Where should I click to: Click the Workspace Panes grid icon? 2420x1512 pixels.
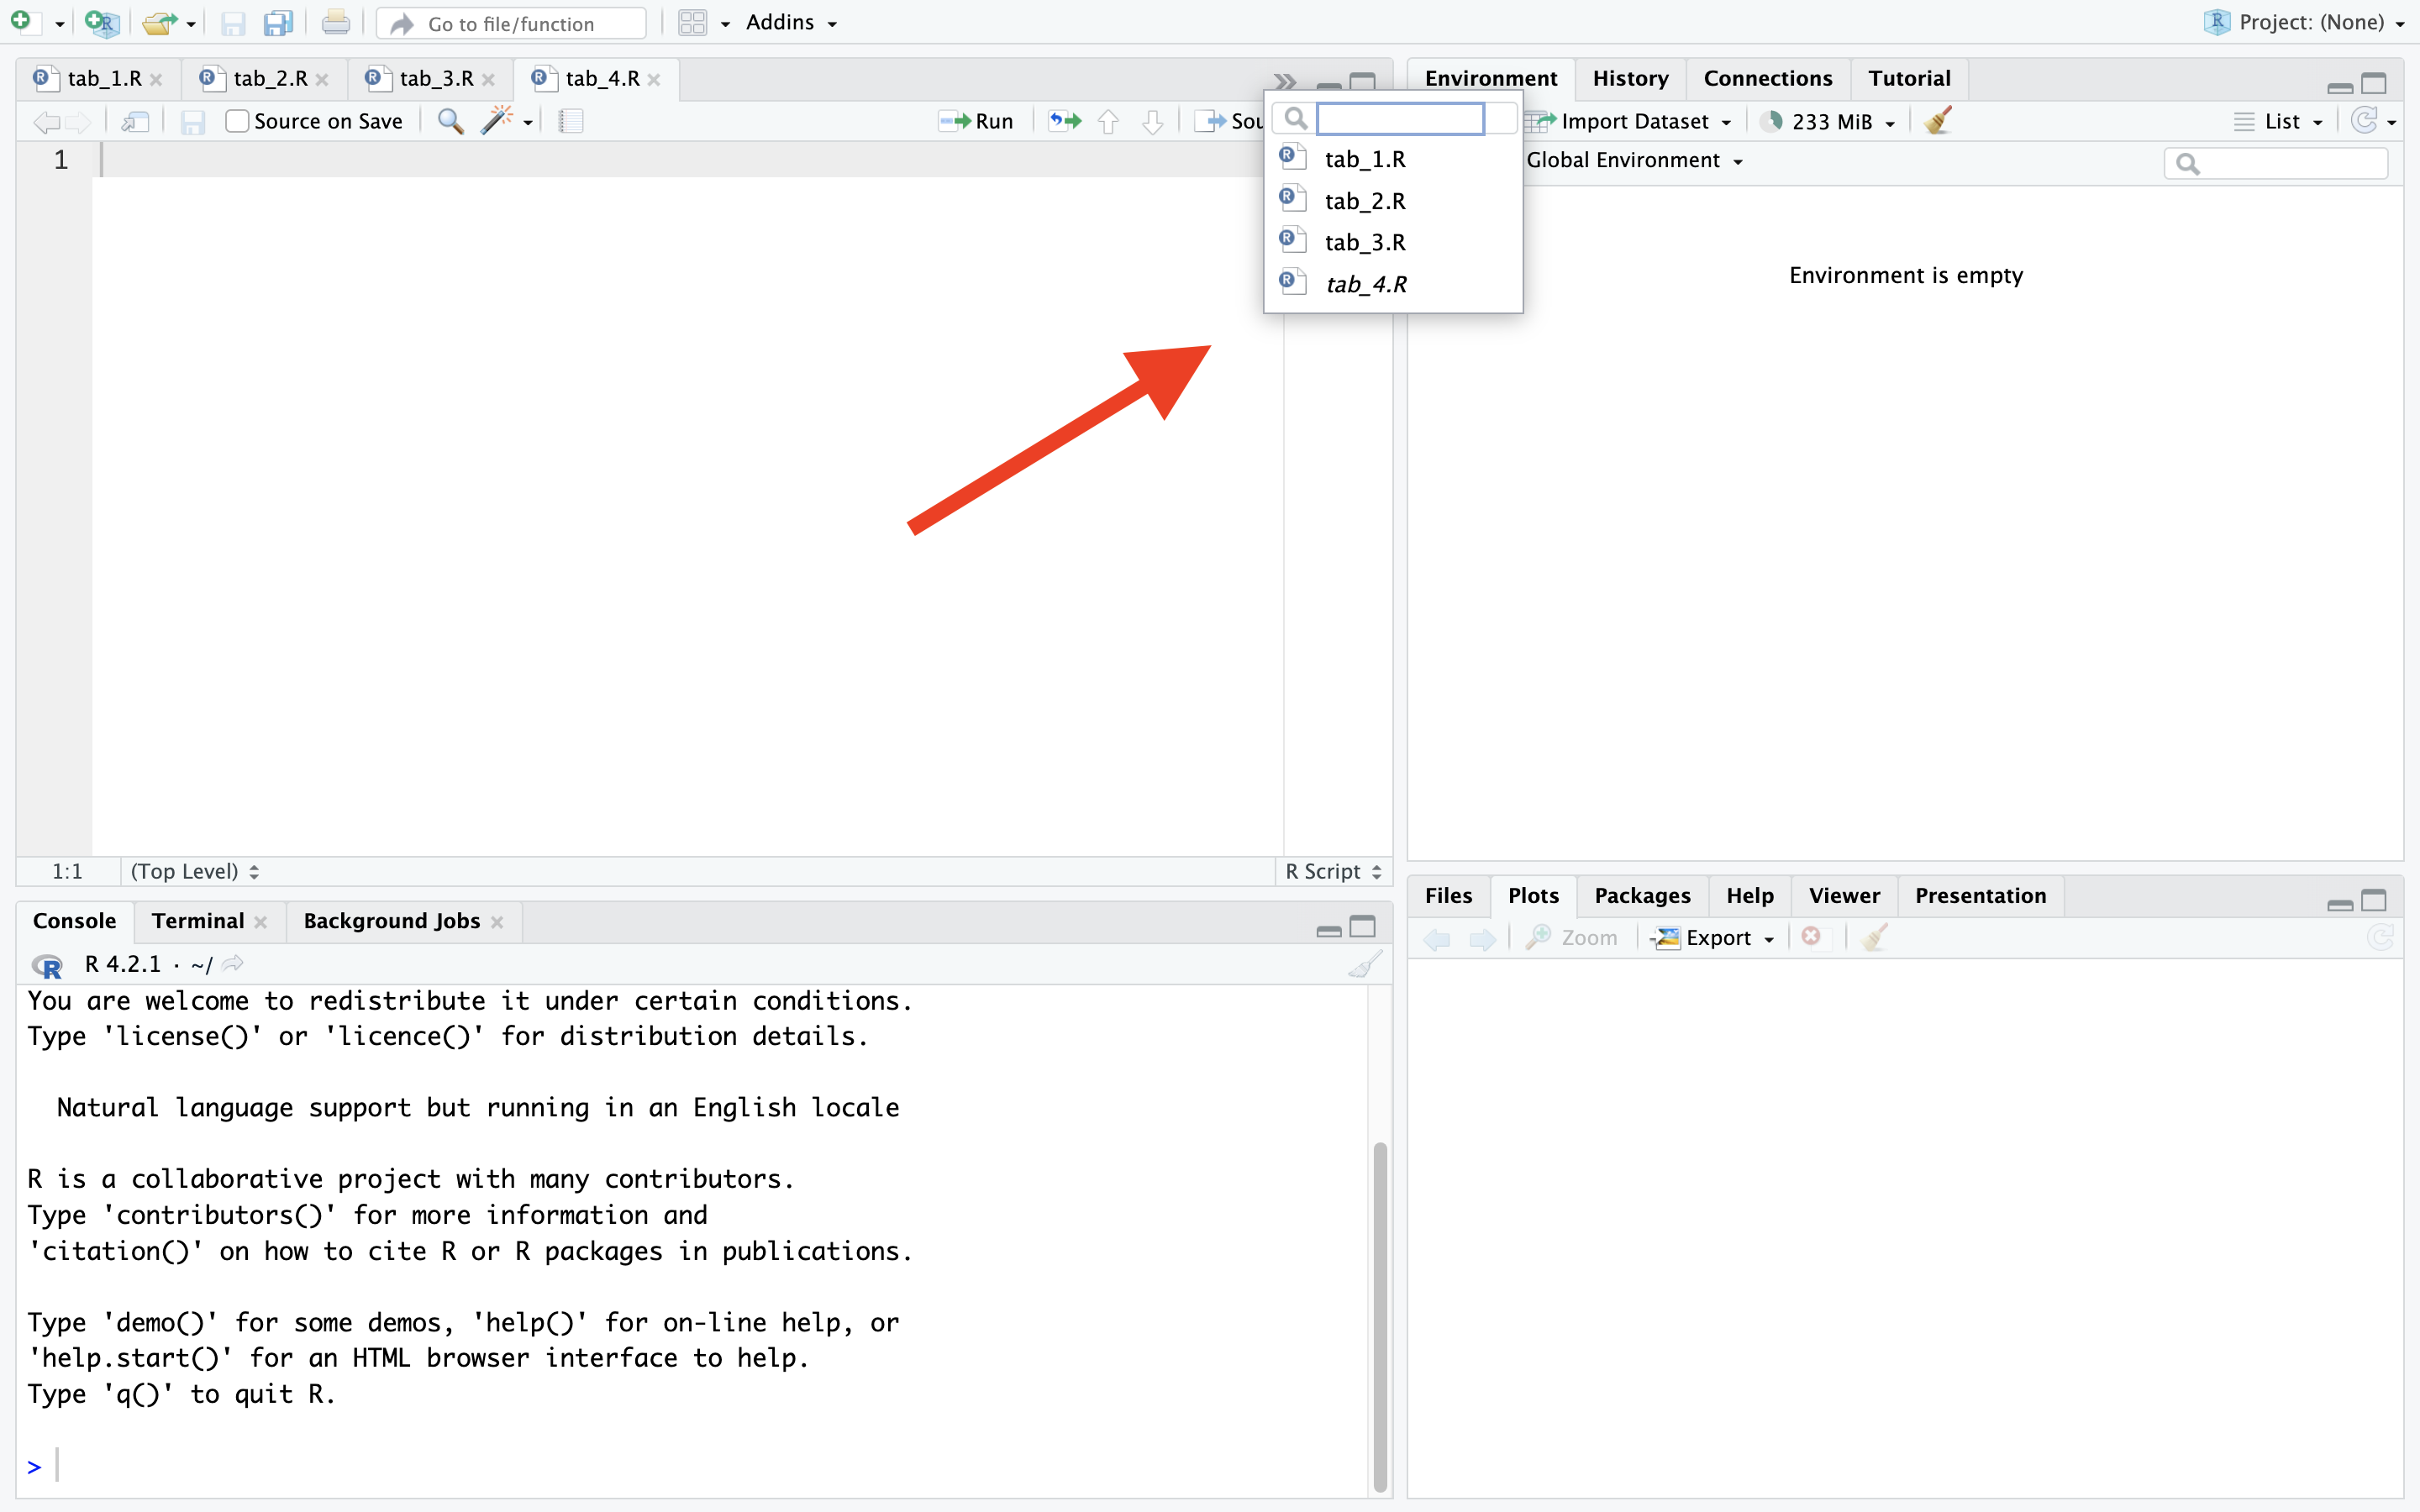[x=692, y=22]
